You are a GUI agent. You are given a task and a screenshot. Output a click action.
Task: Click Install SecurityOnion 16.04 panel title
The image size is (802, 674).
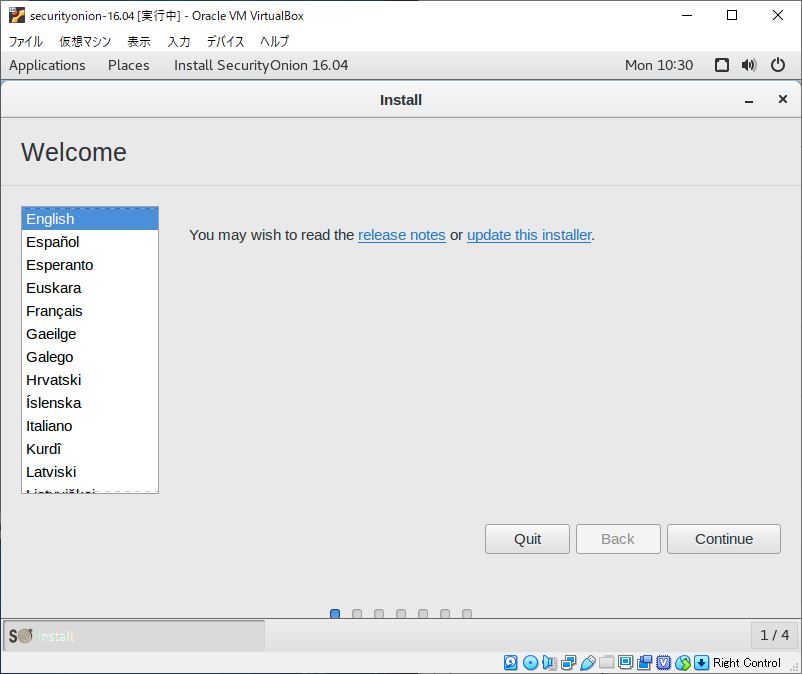(261, 65)
